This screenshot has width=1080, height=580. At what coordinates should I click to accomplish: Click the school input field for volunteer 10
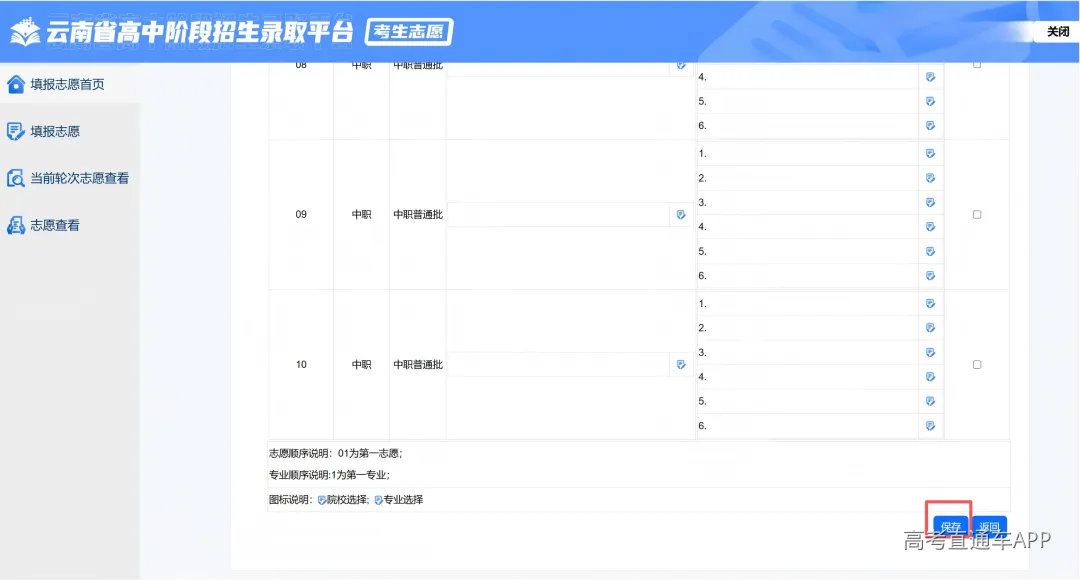tap(559, 364)
